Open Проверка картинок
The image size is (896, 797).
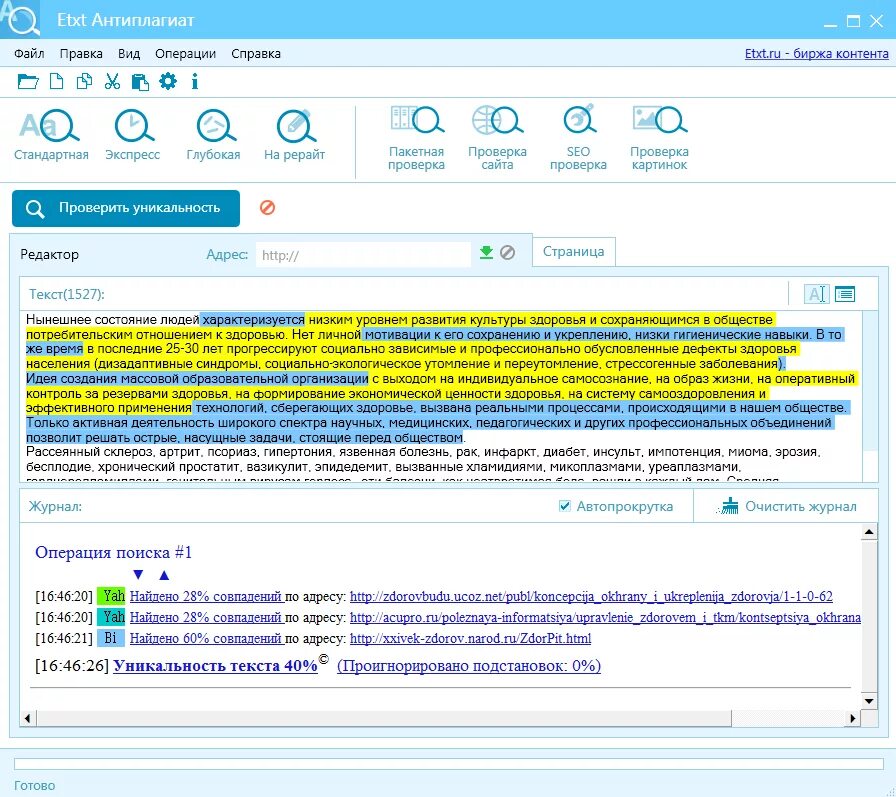tap(659, 138)
